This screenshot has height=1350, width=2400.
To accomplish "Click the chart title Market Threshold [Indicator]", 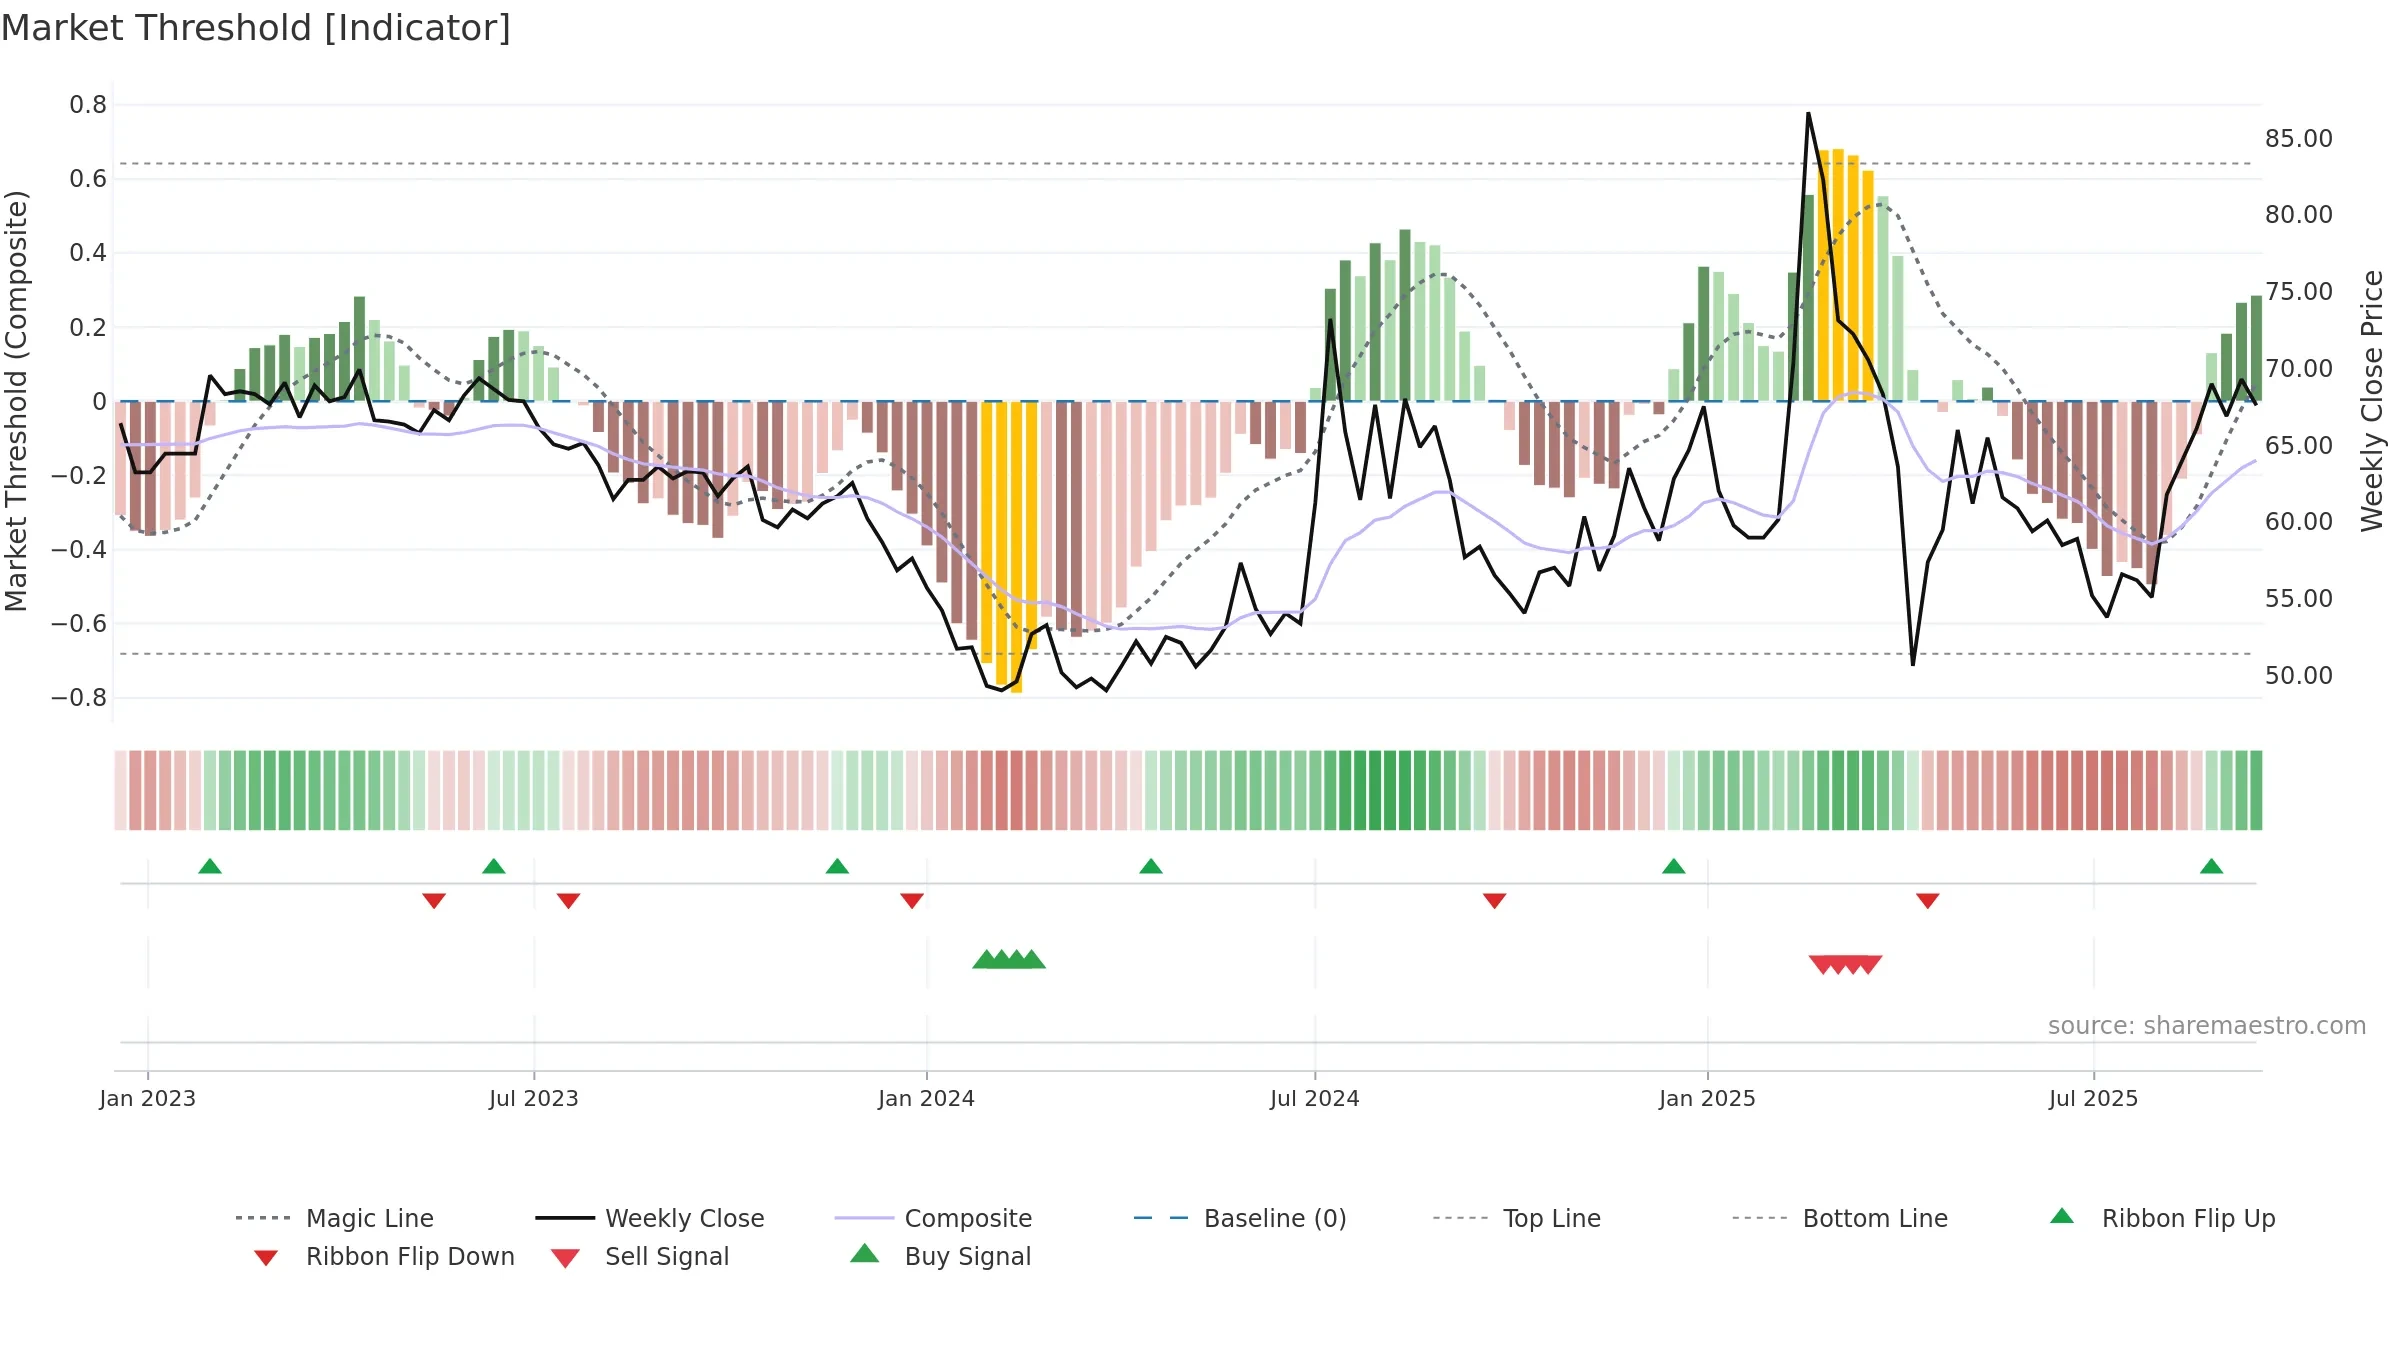I will pyautogui.click(x=256, y=28).
